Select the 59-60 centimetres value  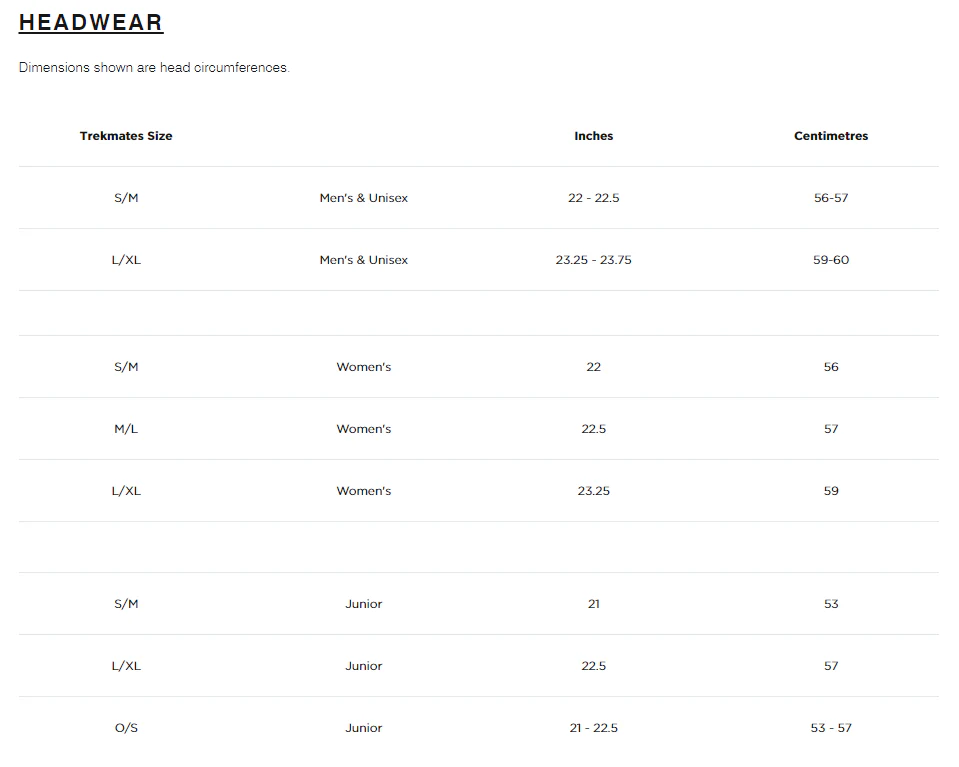(x=831, y=260)
